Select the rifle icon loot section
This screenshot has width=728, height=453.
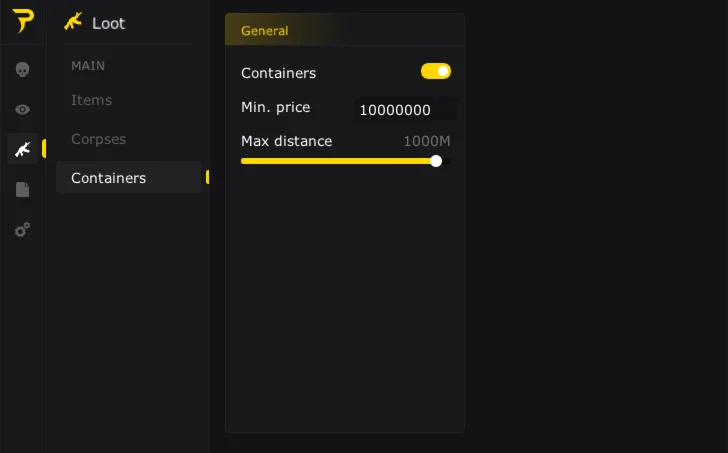coord(22,149)
